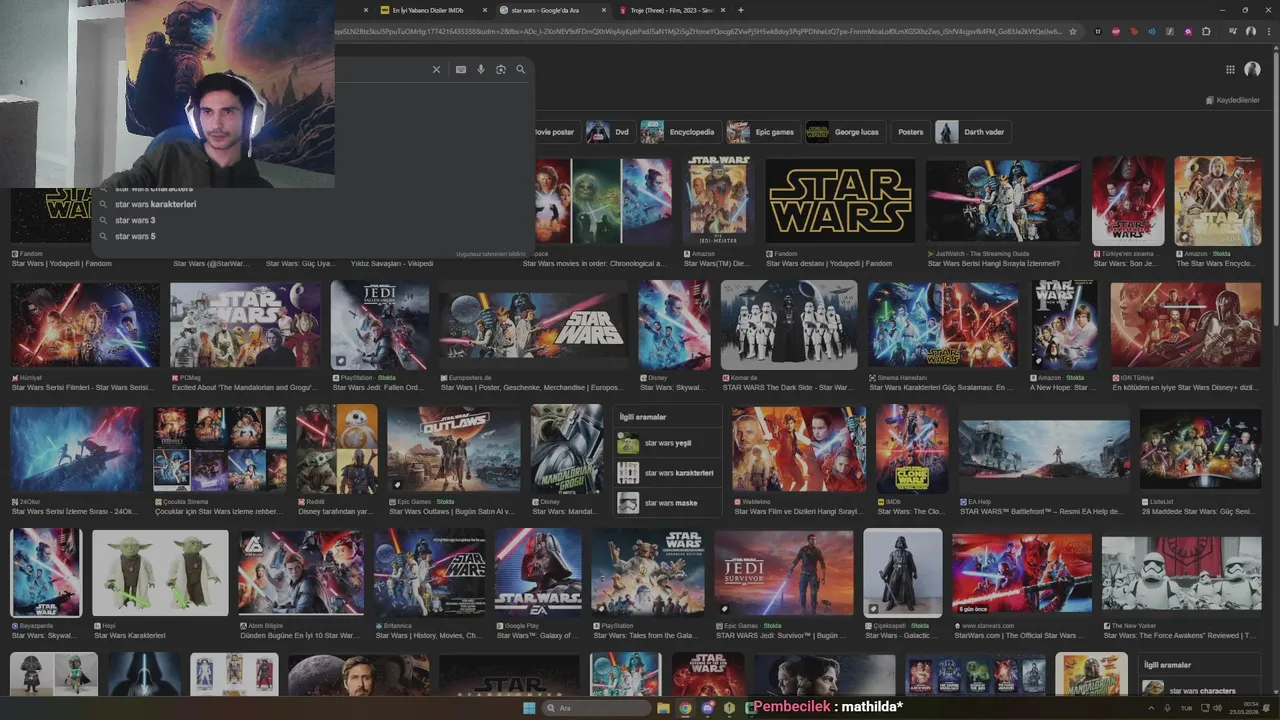
Task: Open the Clone Wars IMDb image
Action: pos(912,448)
